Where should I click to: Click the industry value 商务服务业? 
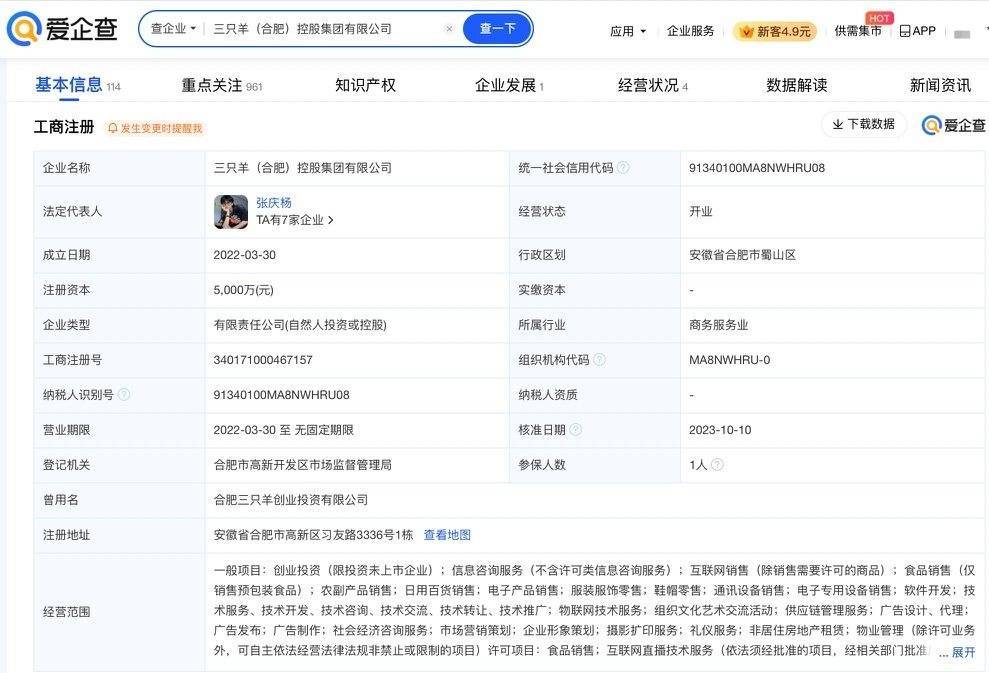(718, 325)
